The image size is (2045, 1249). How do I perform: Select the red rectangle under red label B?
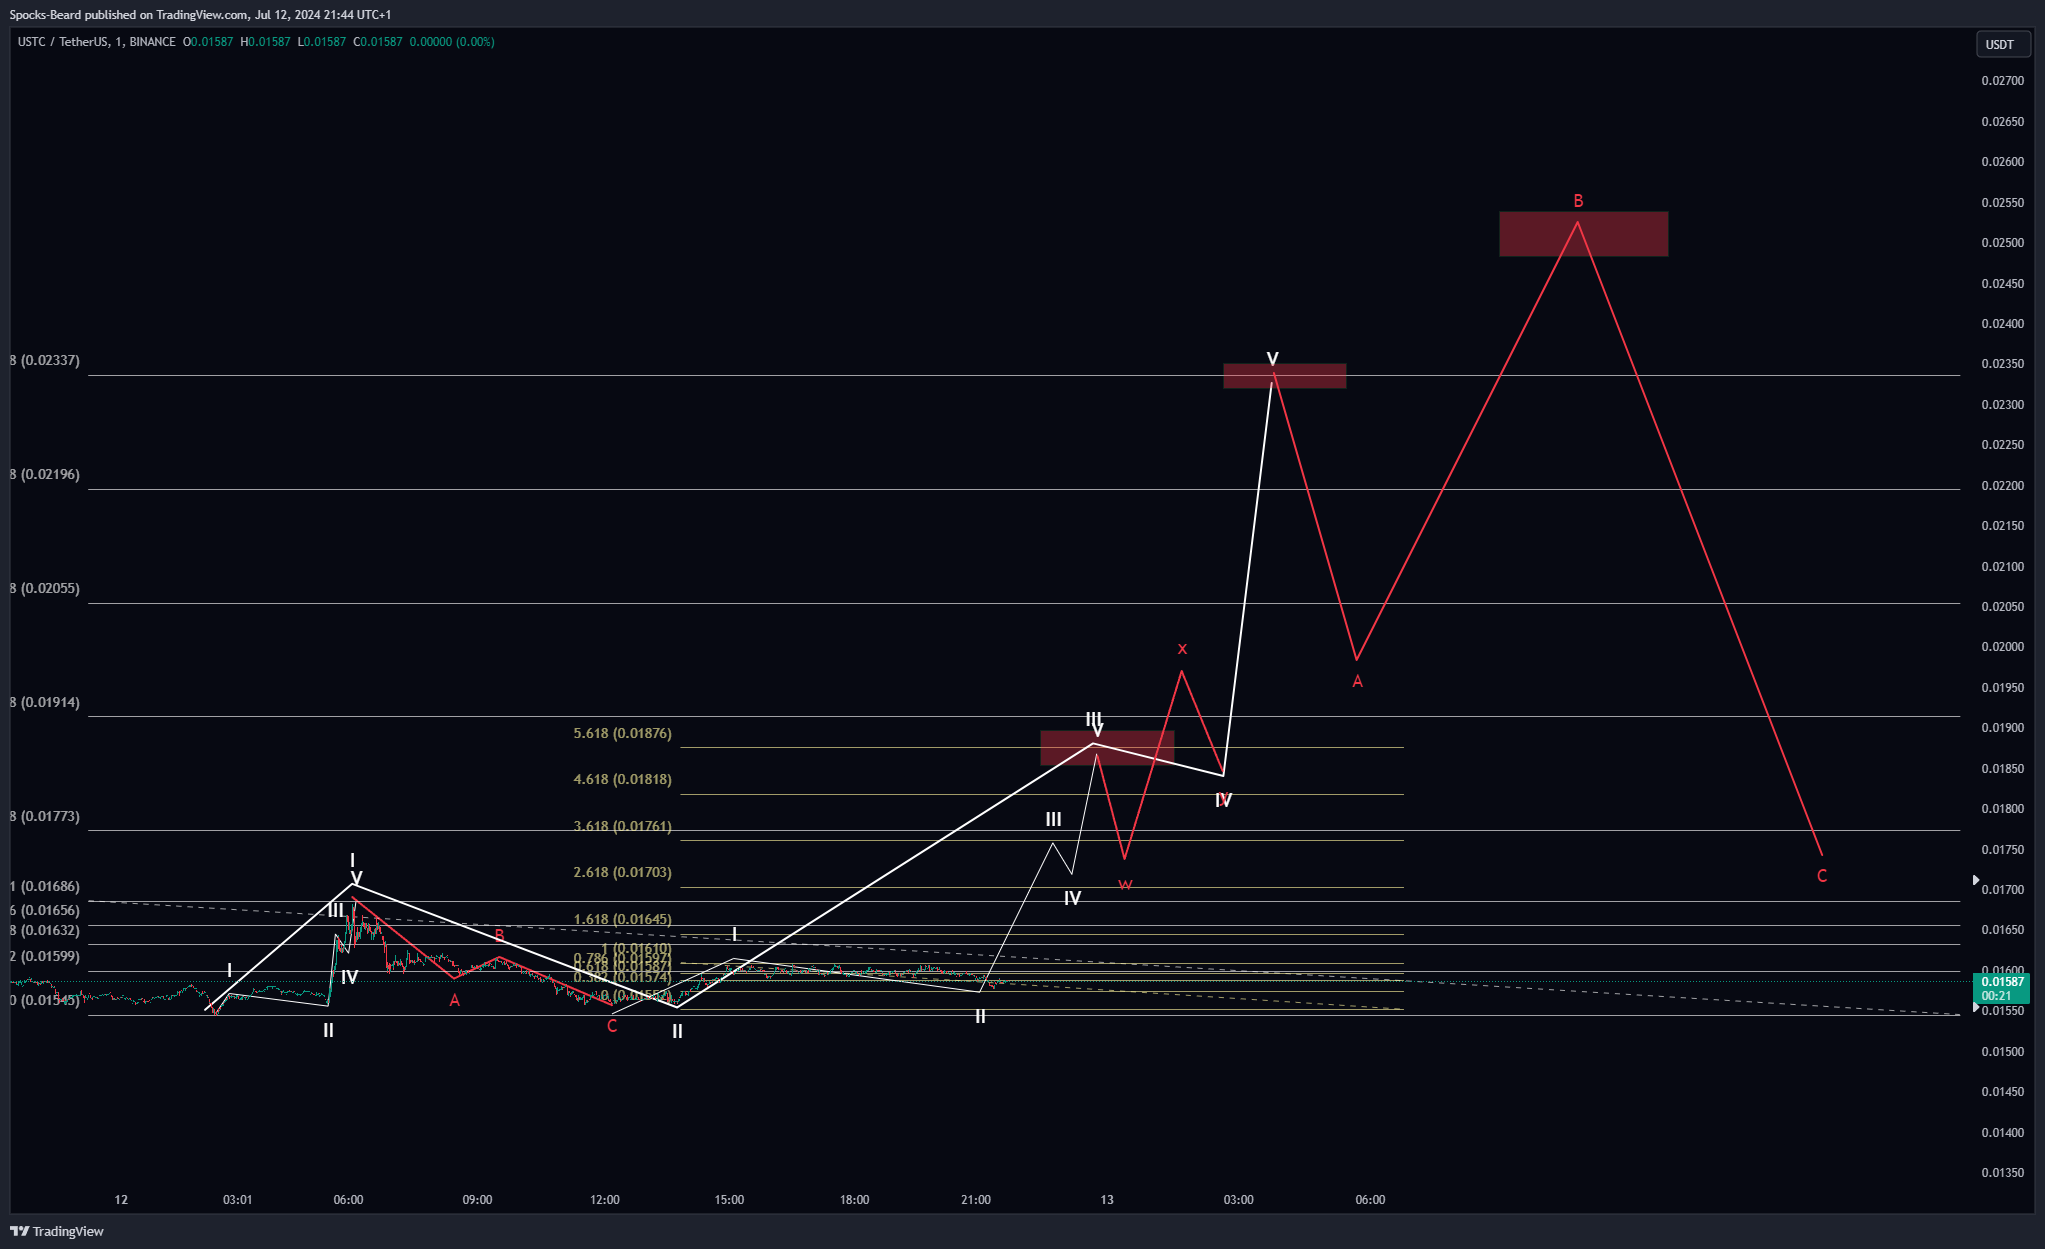tap(1583, 234)
